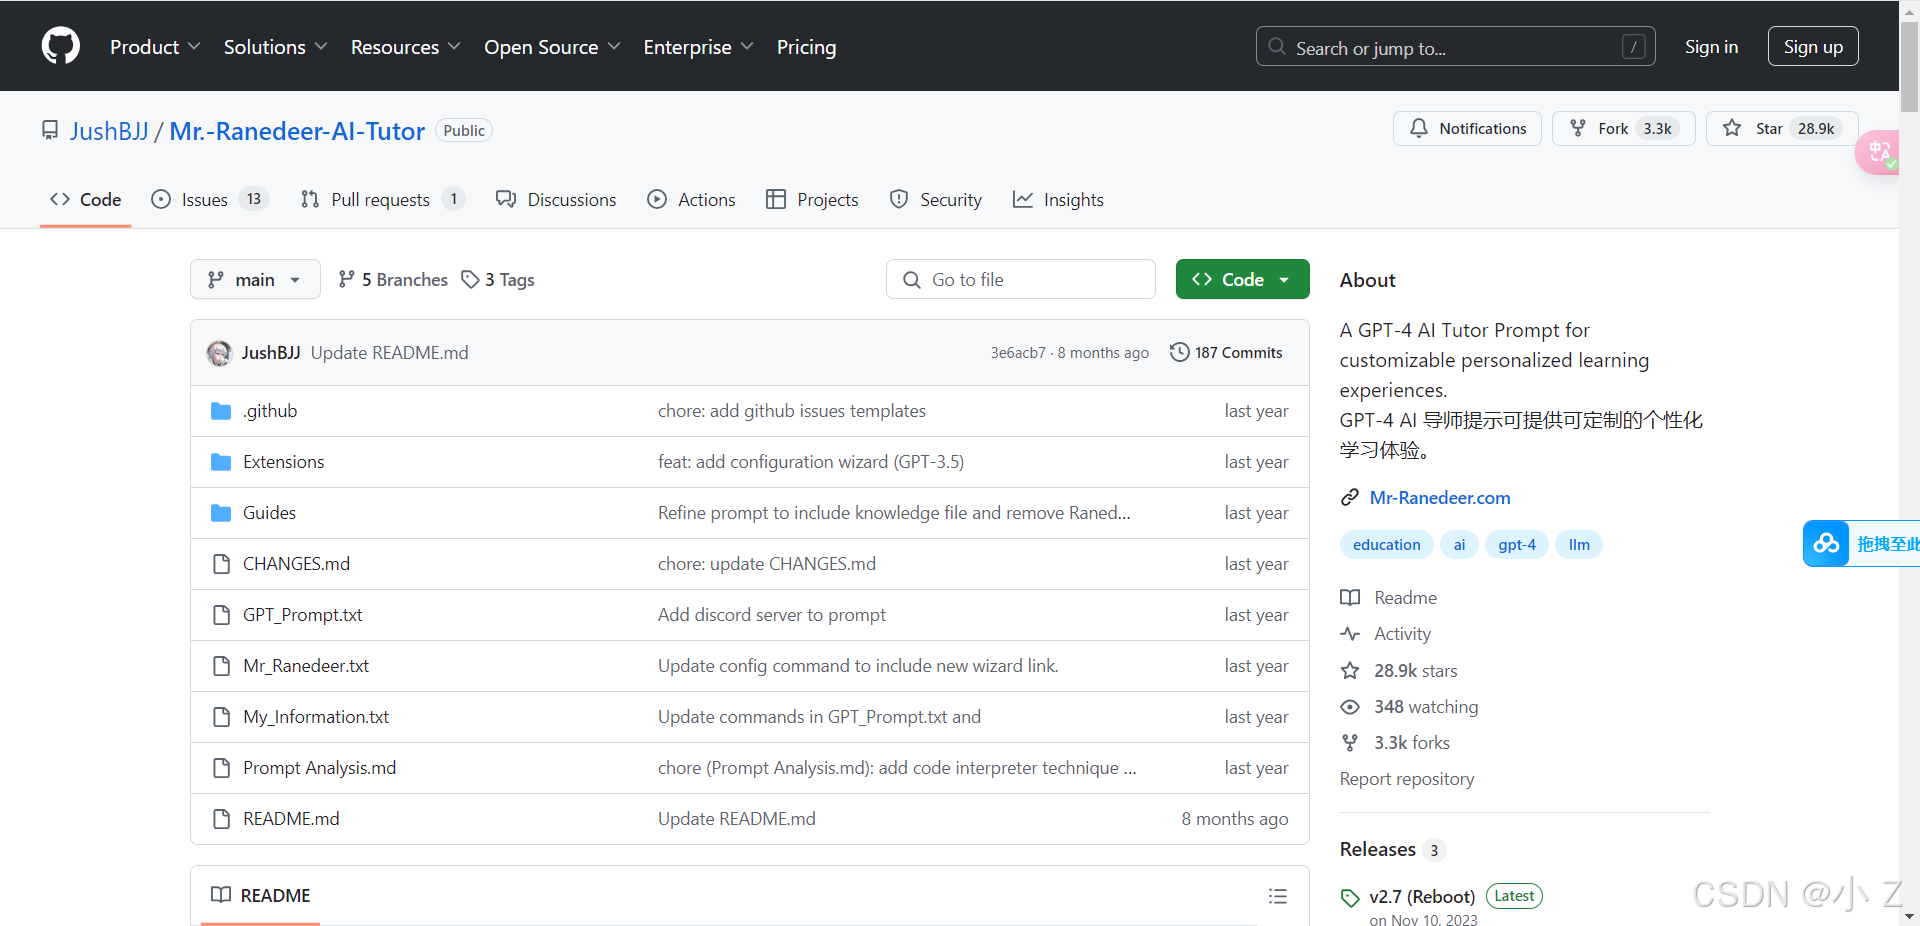Expand the Open Source menu
This screenshot has width=1920, height=926.
(552, 47)
